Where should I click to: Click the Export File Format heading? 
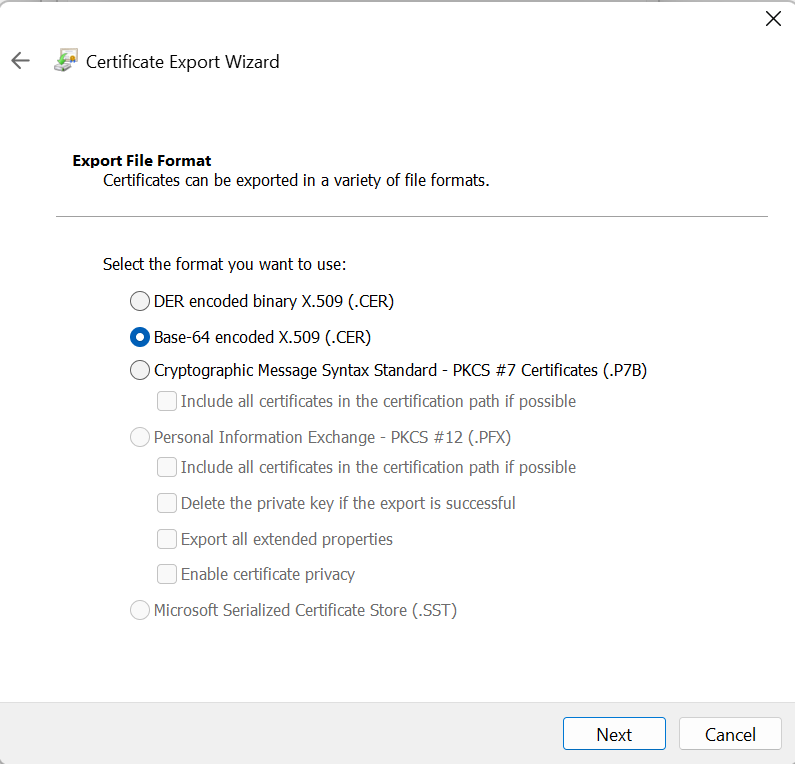tap(142, 161)
